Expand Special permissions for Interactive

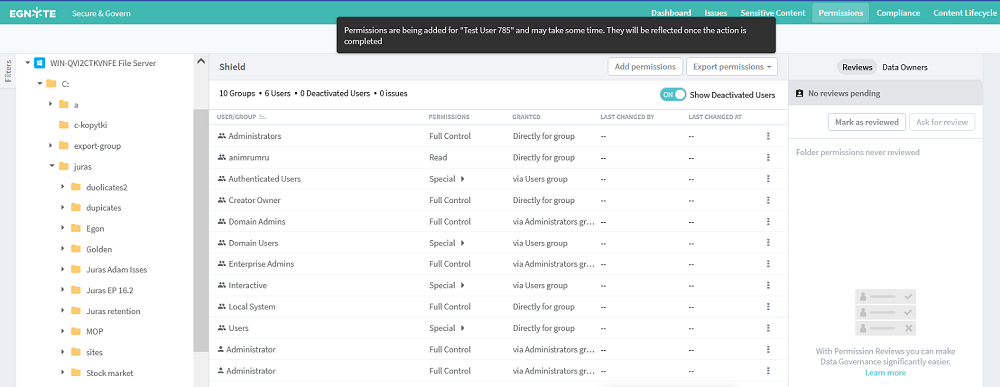tap(462, 285)
